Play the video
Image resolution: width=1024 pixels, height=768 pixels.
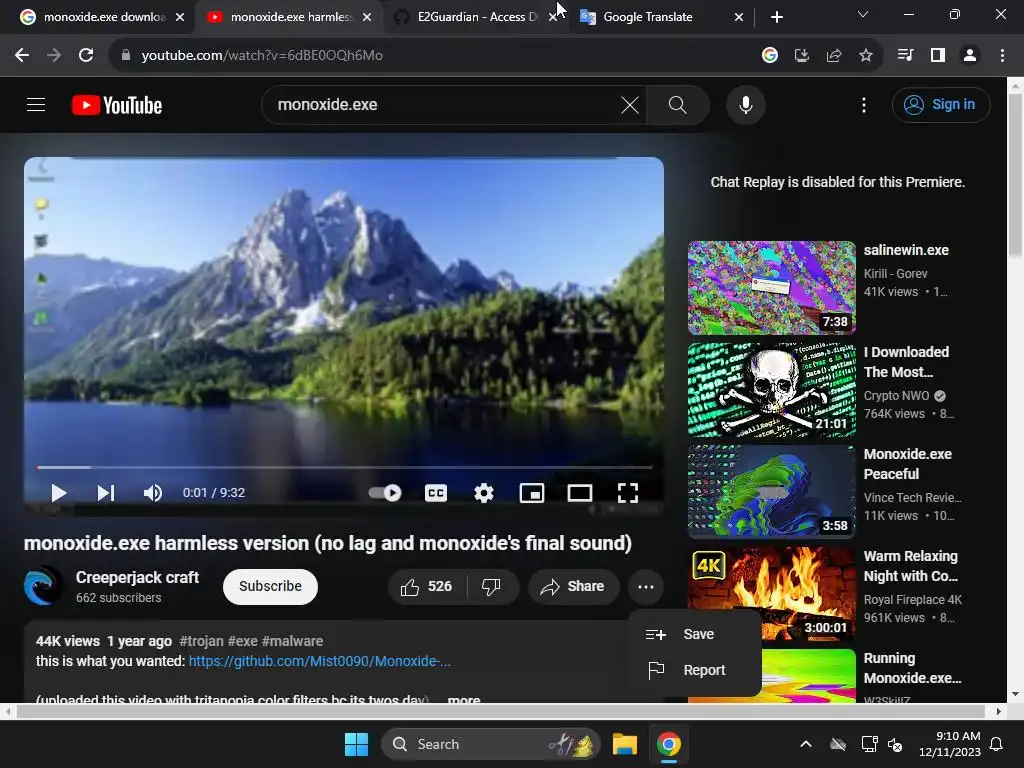[x=59, y=493]
